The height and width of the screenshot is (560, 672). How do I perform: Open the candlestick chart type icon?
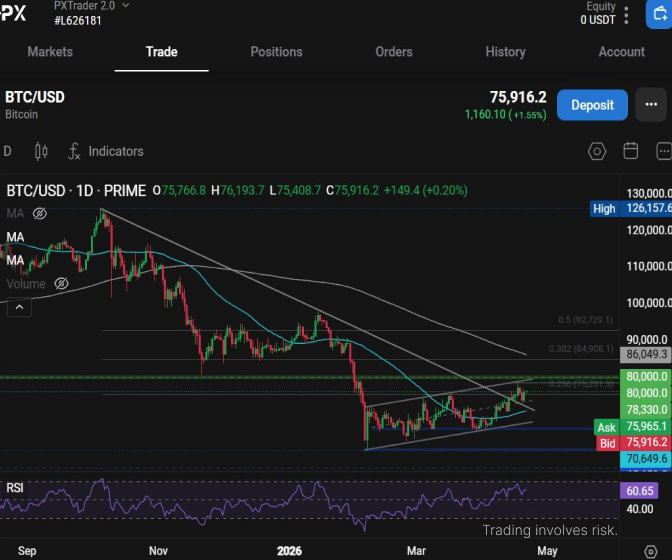coord(41,151)
